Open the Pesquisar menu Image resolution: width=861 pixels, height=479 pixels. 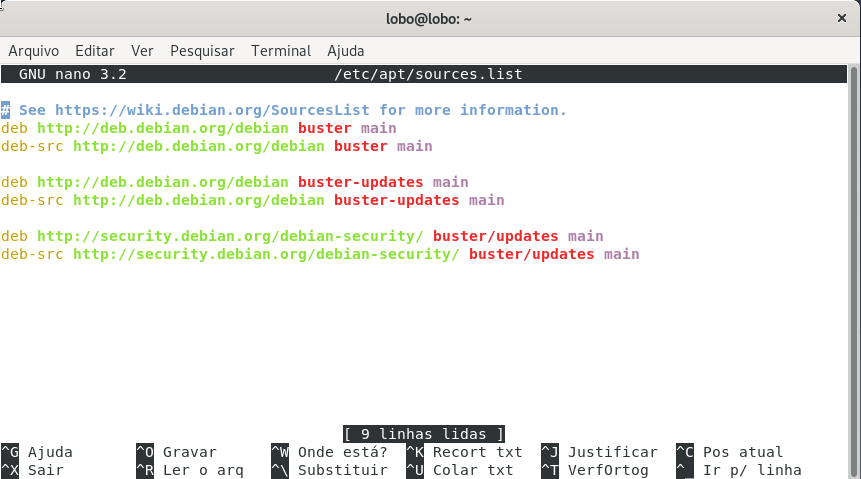[202, 51]
